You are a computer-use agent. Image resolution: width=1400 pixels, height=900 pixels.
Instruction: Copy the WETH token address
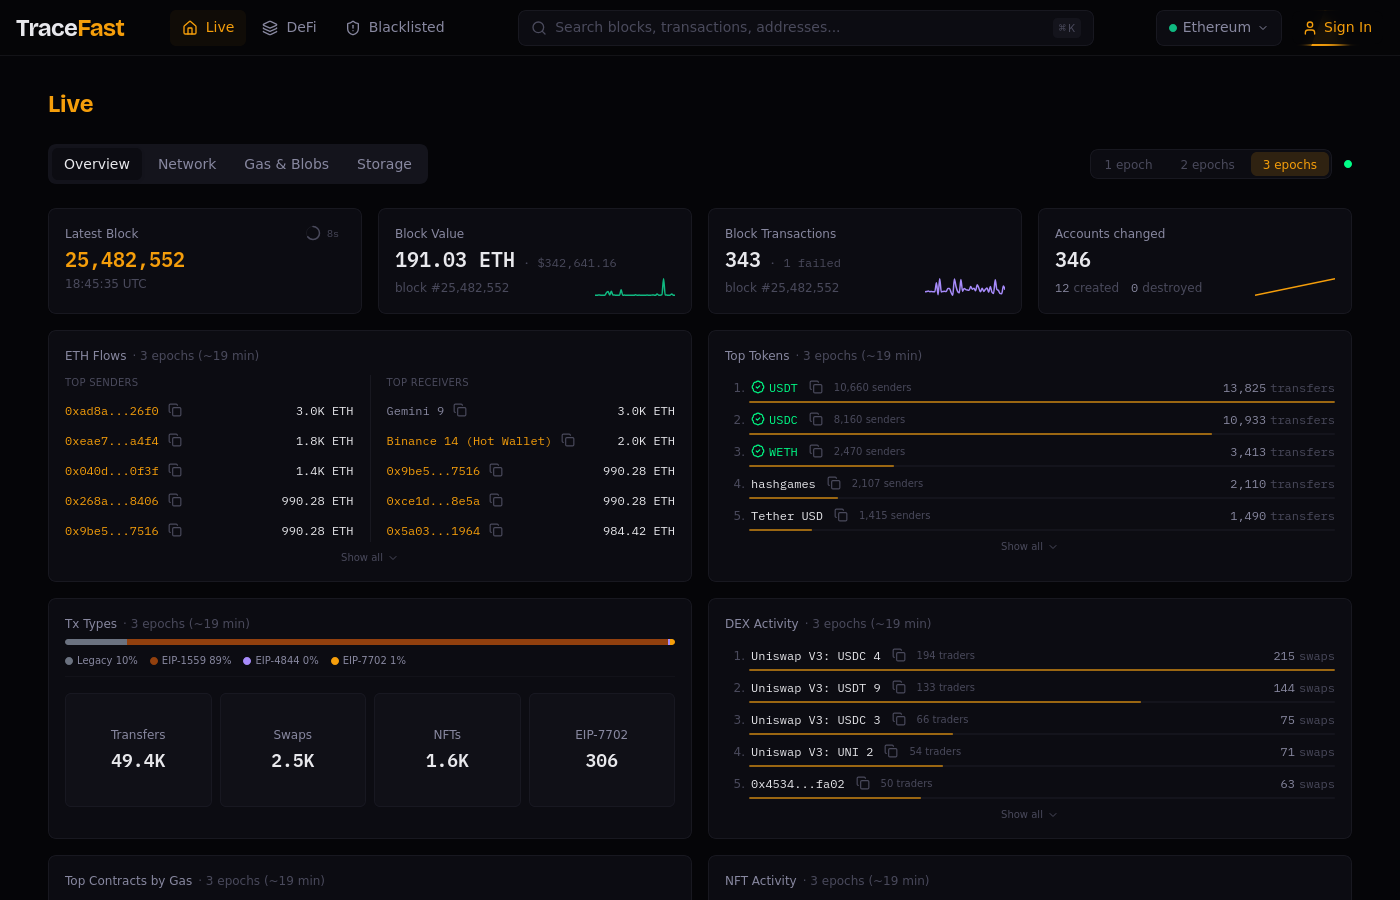pyautogui.click(x=816, y=452)
